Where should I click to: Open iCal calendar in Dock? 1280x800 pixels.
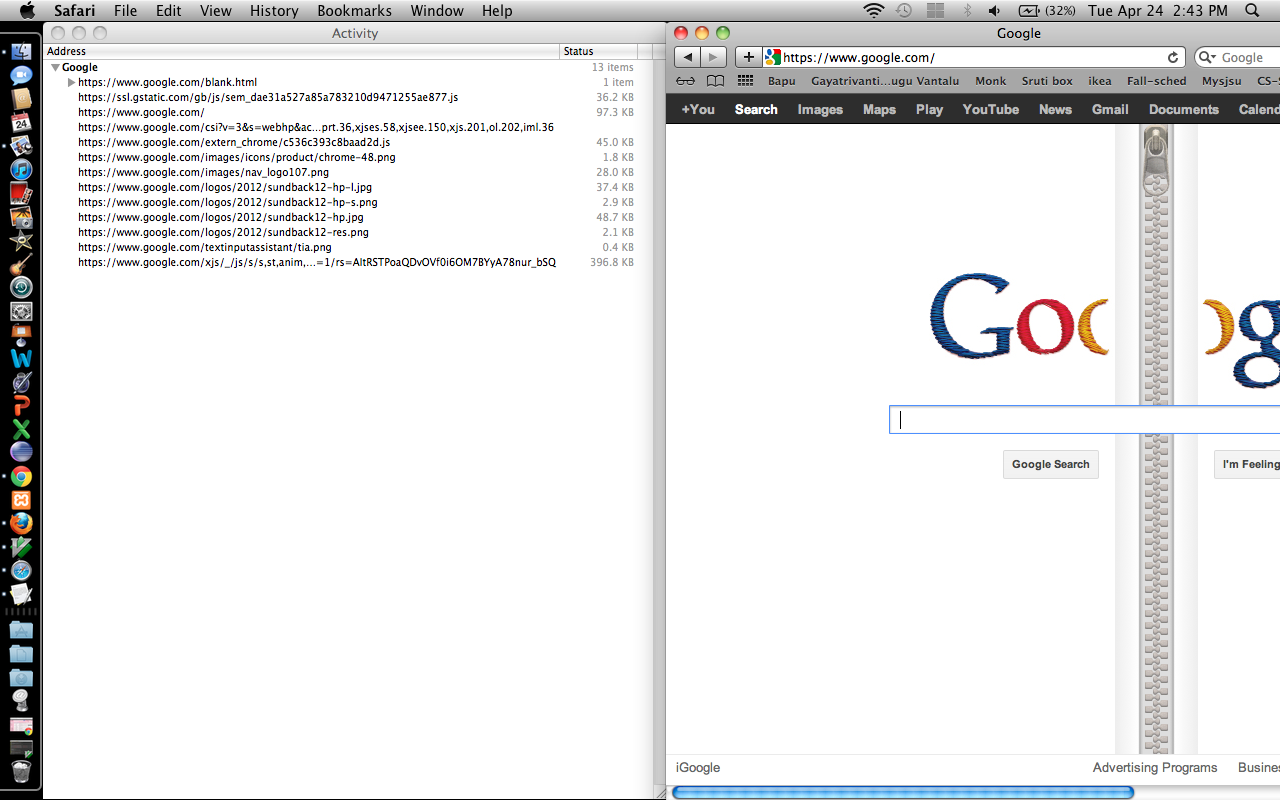click(x=21, y=123)
